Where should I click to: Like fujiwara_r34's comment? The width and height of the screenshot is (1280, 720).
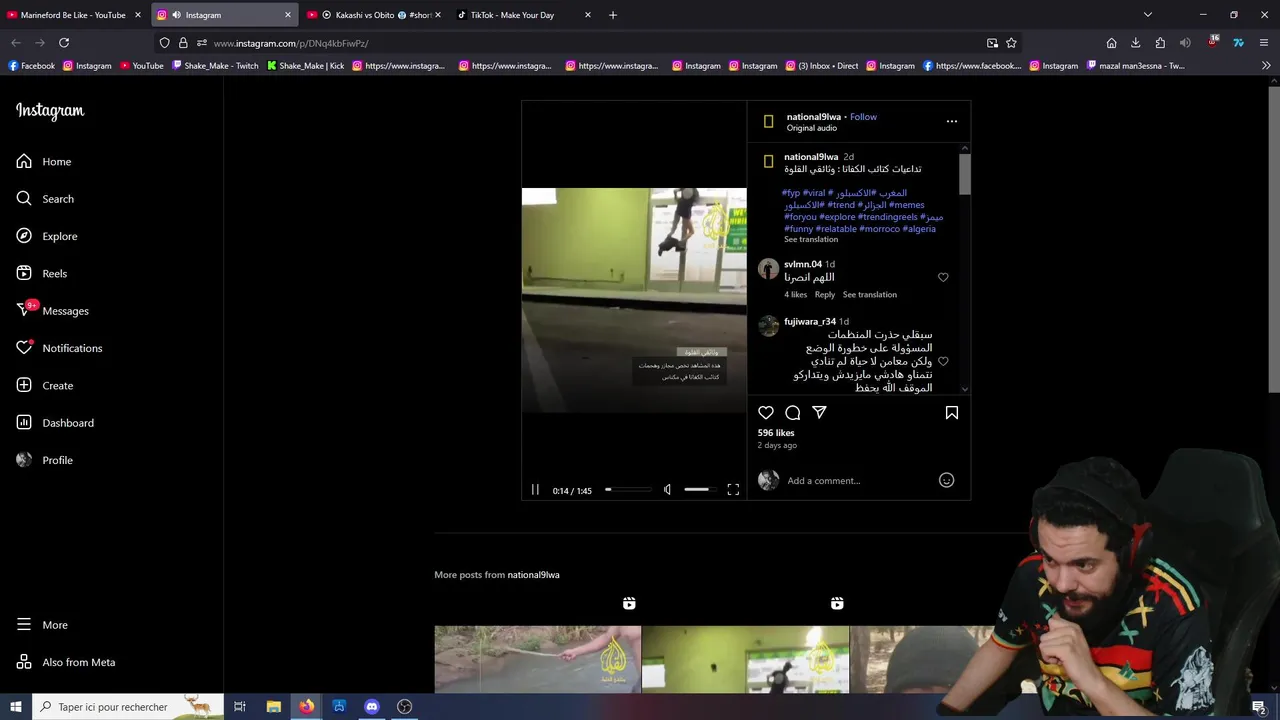point(943,361)
